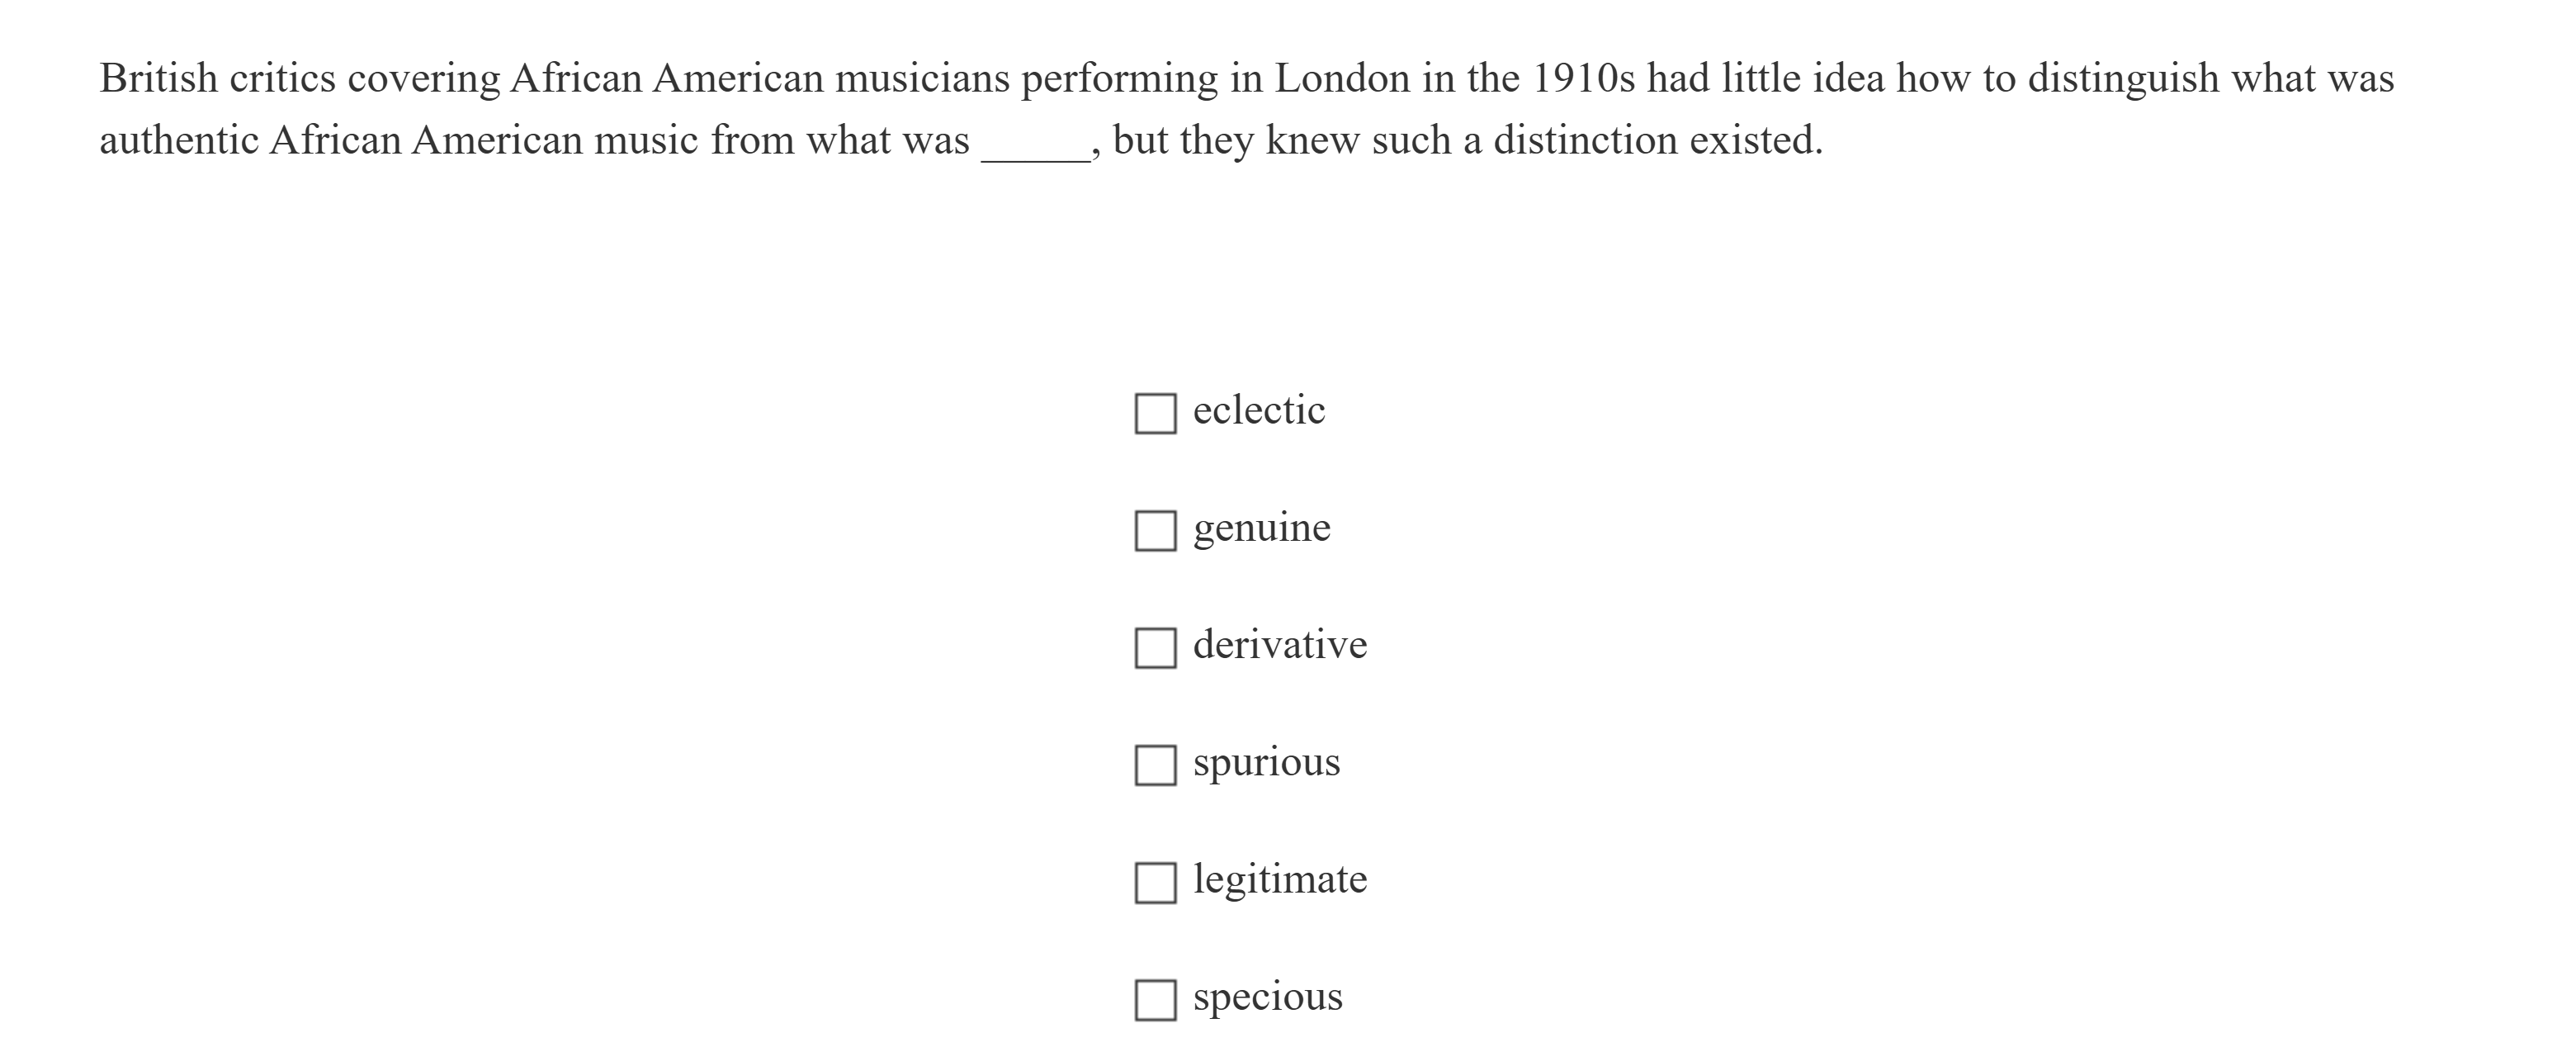This screenshot has width=2576, height=1047.
Task: Click the word 'authentic' in the question
Action: (x=179, y=140)
